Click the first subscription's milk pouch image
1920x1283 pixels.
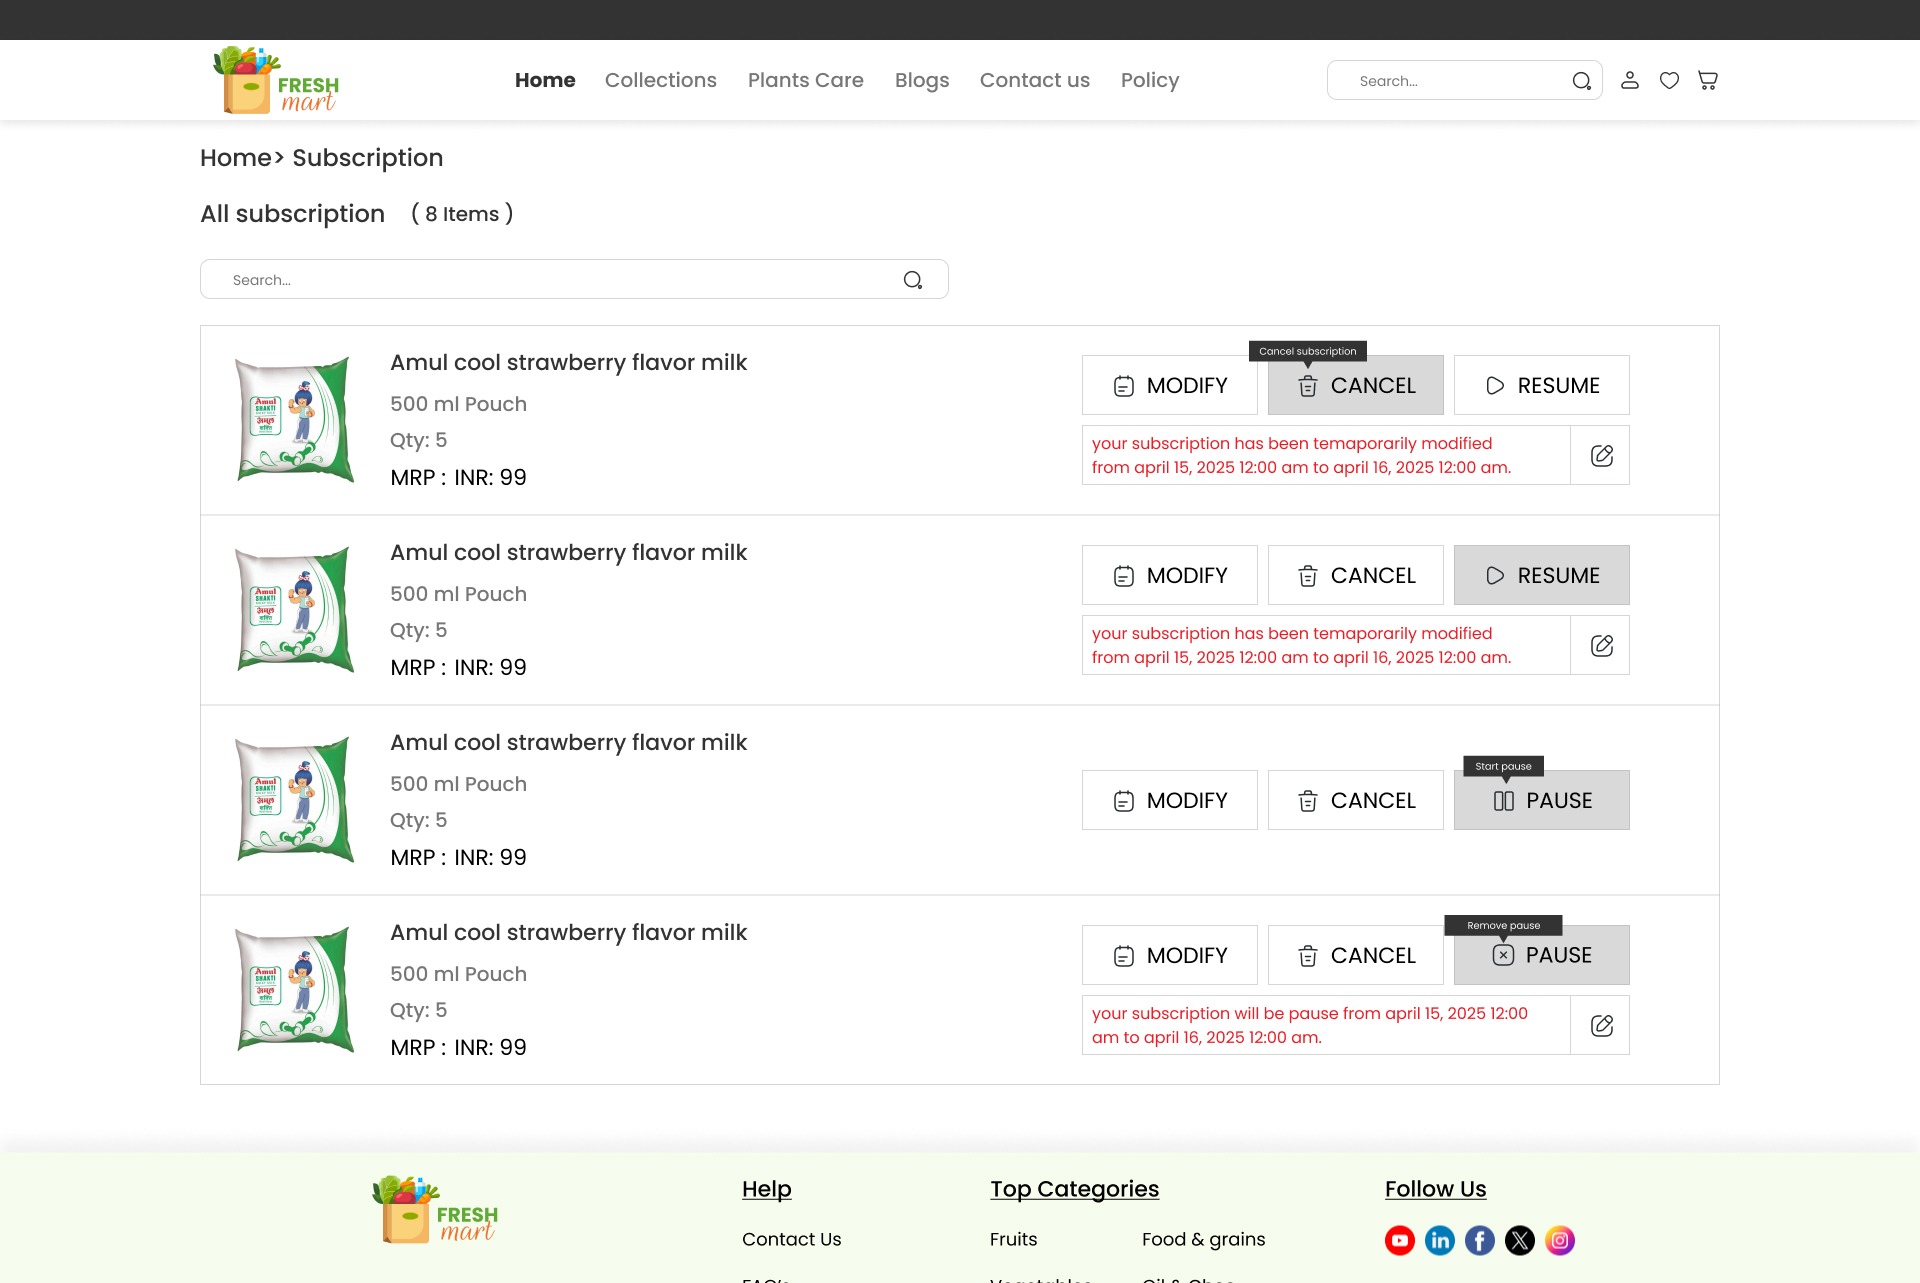point(294,420)
